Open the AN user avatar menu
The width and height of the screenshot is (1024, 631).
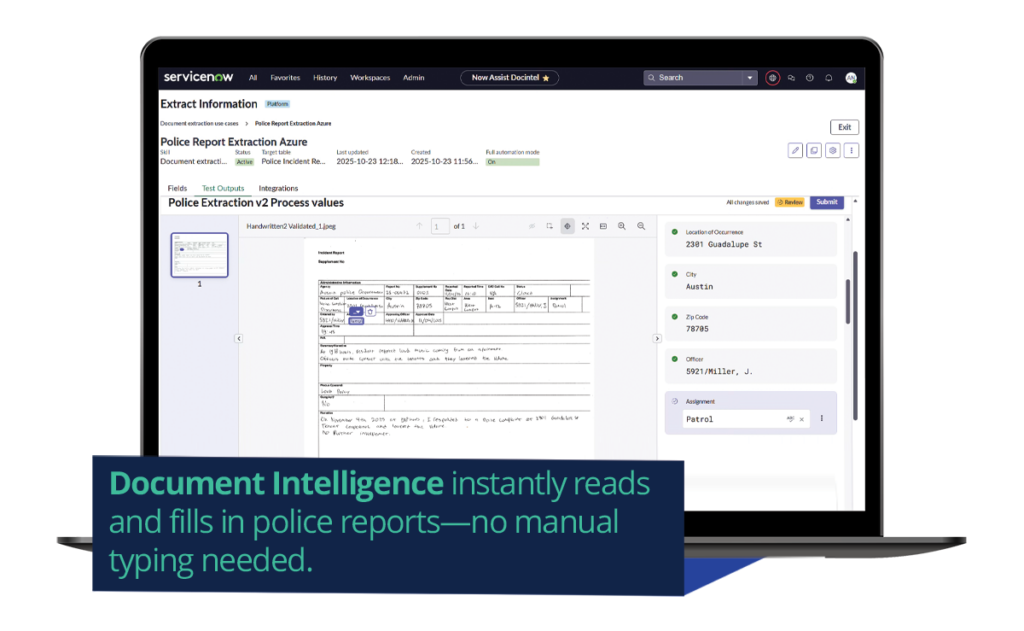852,77
